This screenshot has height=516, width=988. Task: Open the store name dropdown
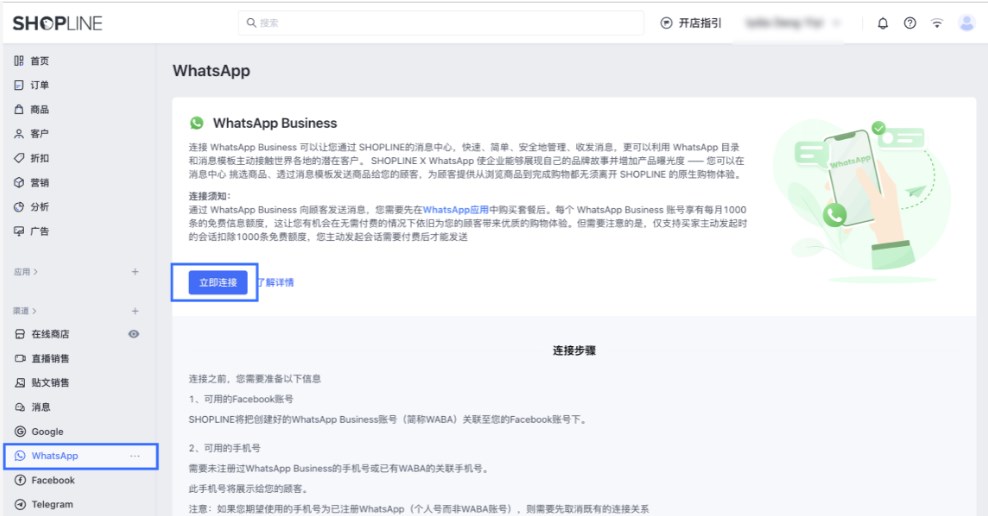click(793, 23)
